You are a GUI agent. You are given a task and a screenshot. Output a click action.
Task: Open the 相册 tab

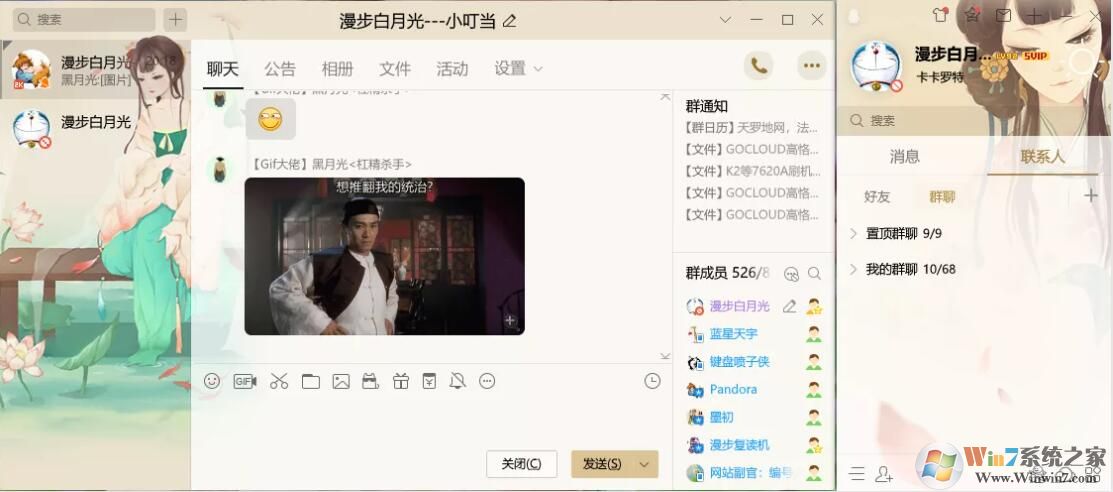(x=337, y=69)
